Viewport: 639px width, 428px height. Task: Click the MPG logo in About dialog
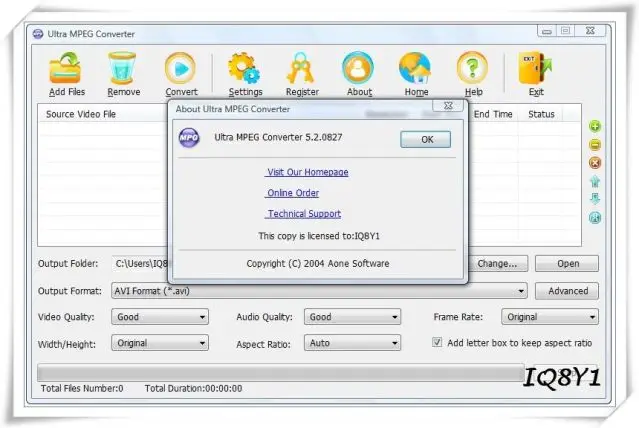point(189,138)
